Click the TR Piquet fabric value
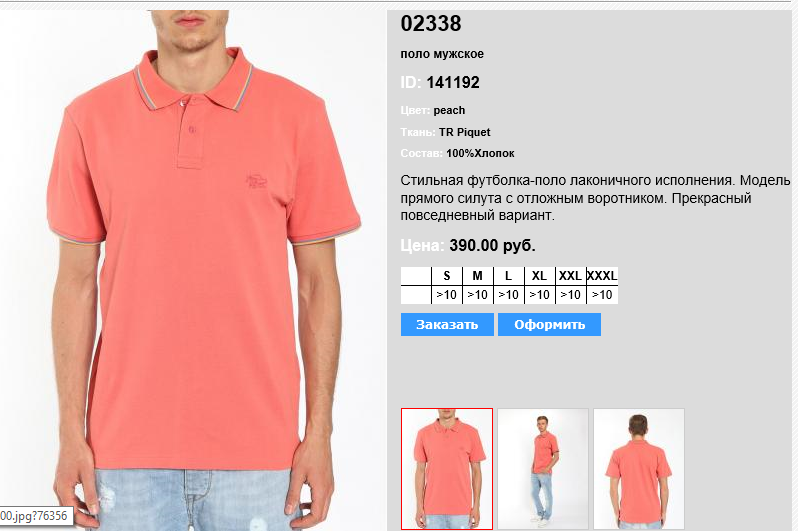 coord(464,132)
